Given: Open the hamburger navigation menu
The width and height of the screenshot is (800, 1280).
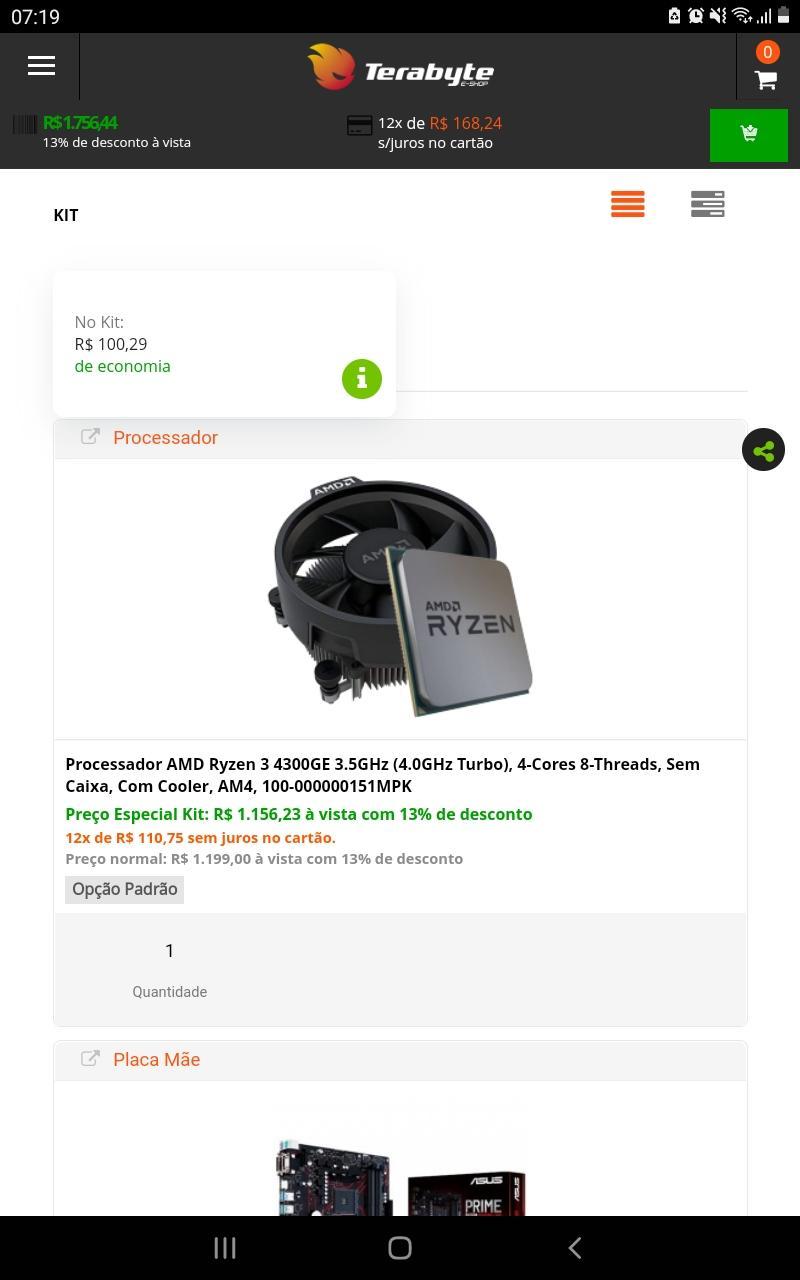Looking at the screenshot, I should (x=41, y=66).
